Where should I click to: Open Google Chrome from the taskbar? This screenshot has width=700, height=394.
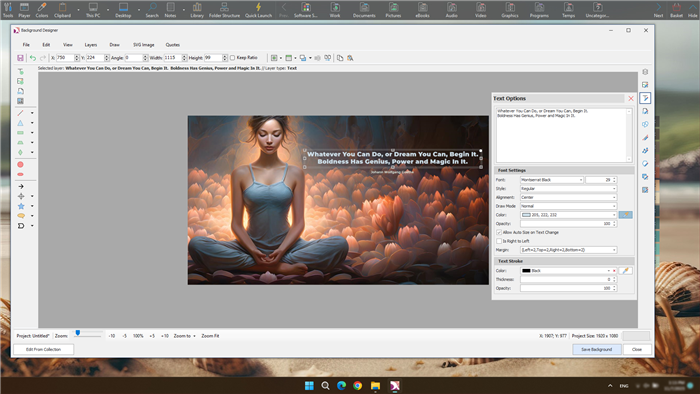coord(358,386)
